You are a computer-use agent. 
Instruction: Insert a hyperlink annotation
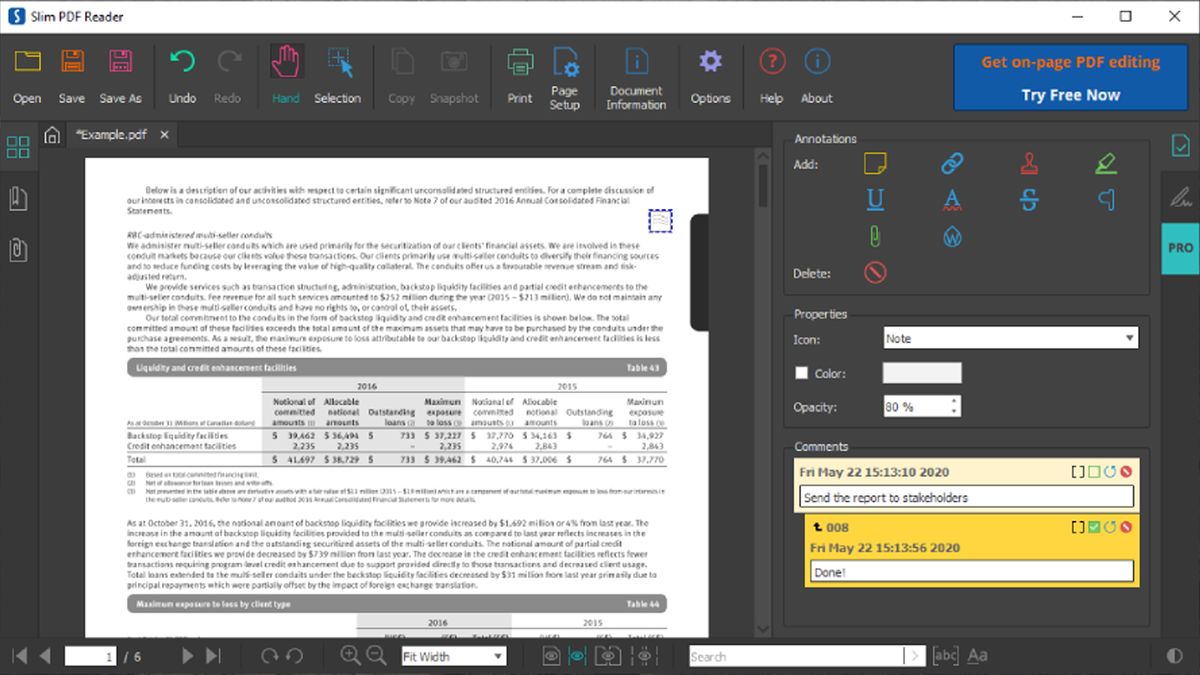point(951,160)
